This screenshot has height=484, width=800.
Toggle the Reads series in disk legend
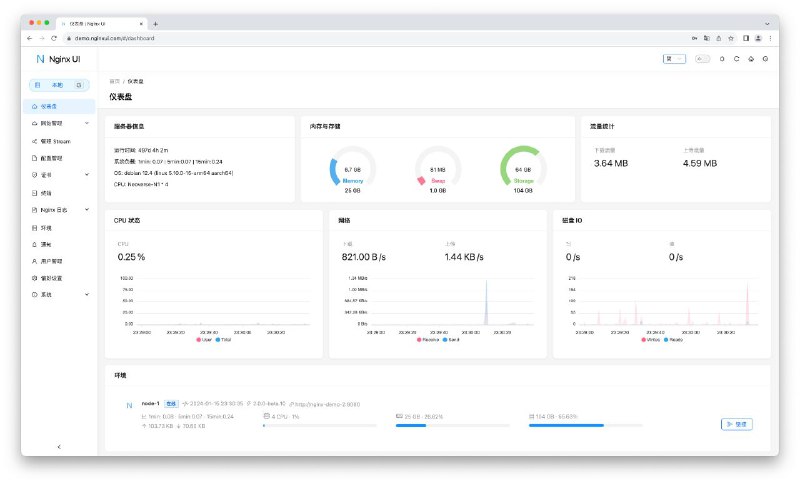coord(673,340)
